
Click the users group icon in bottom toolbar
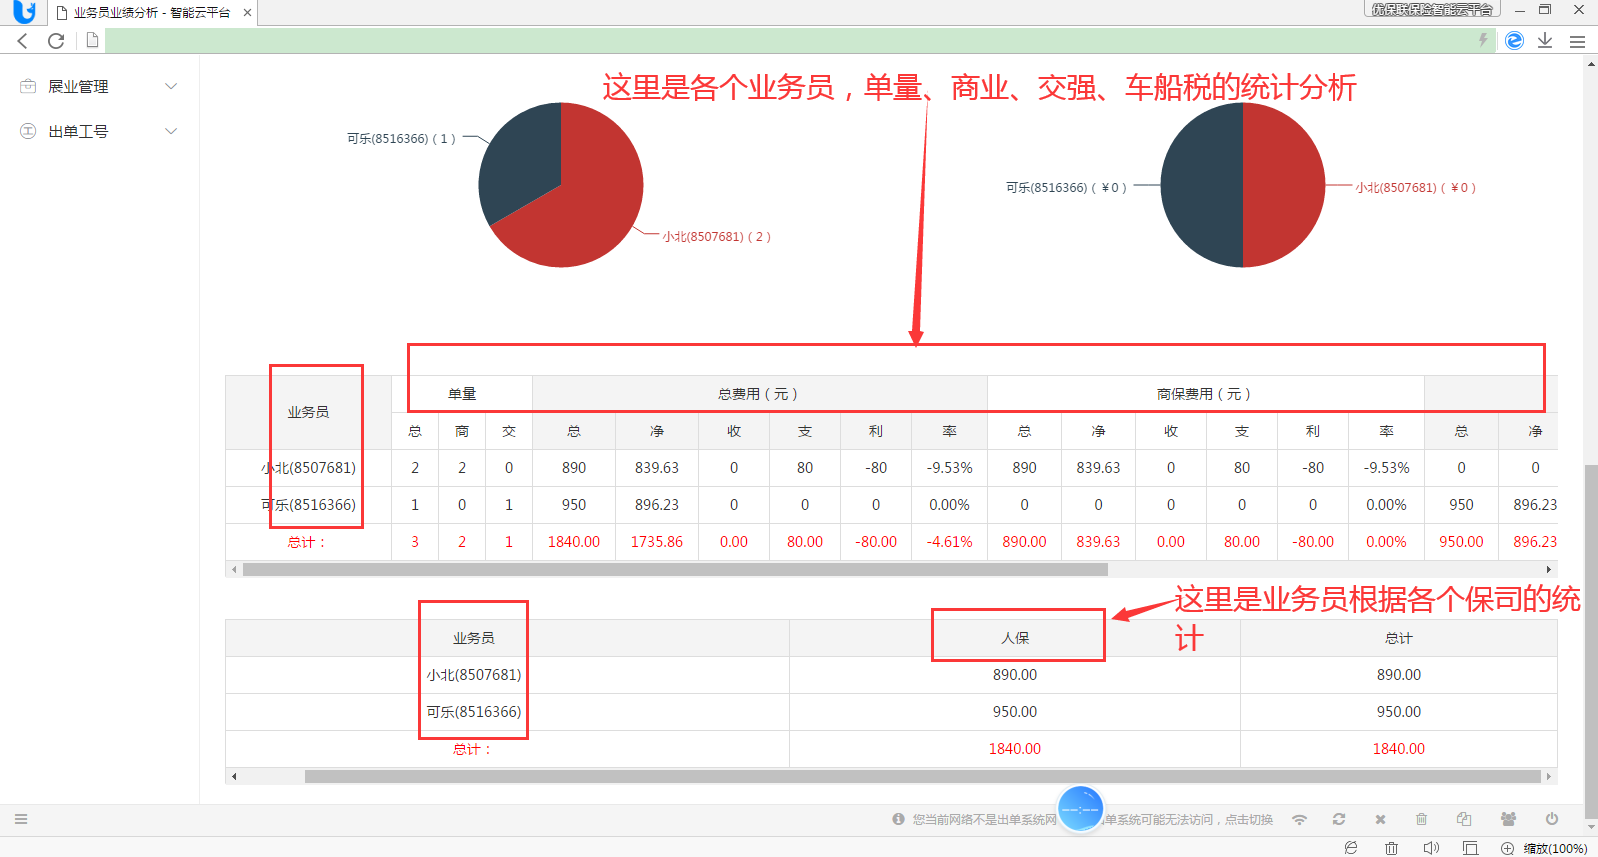[1508, 819]
